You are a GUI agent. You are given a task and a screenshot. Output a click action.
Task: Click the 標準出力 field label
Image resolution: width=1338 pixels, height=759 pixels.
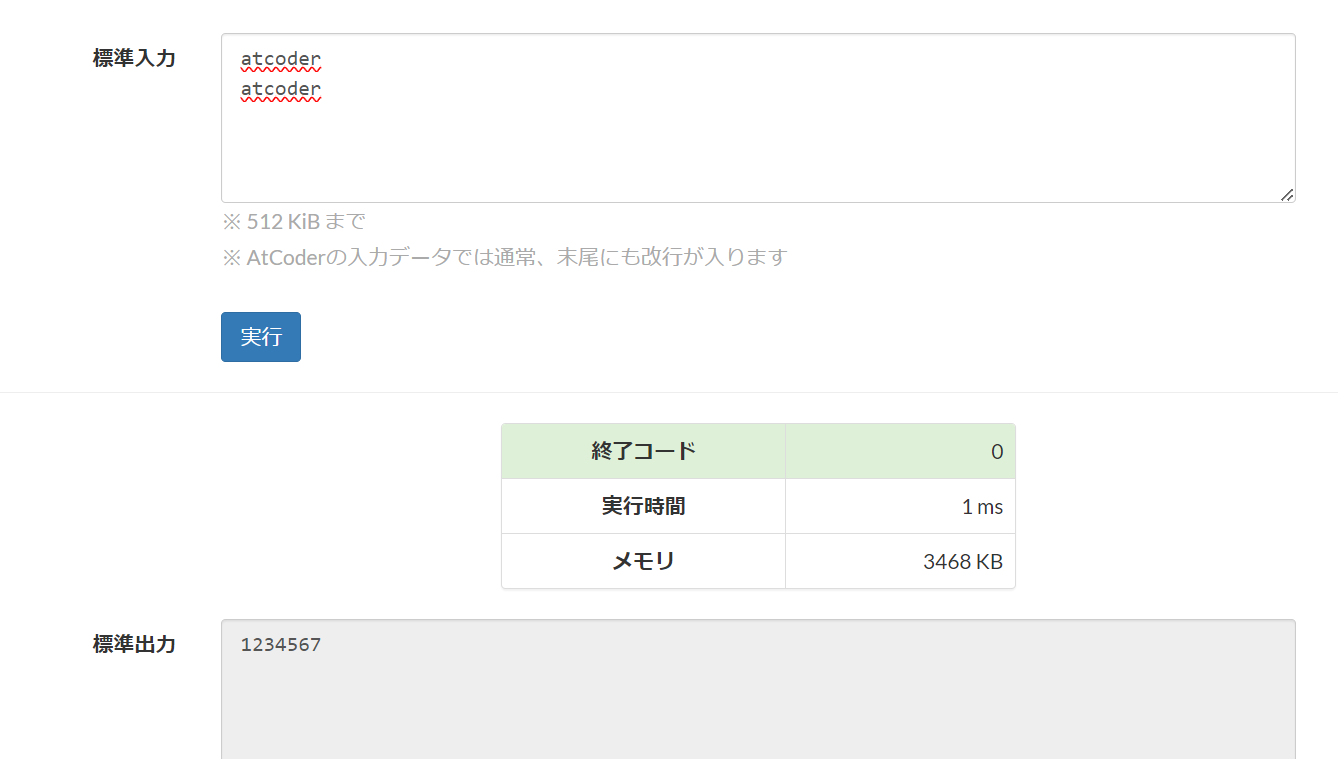(134, 644)
